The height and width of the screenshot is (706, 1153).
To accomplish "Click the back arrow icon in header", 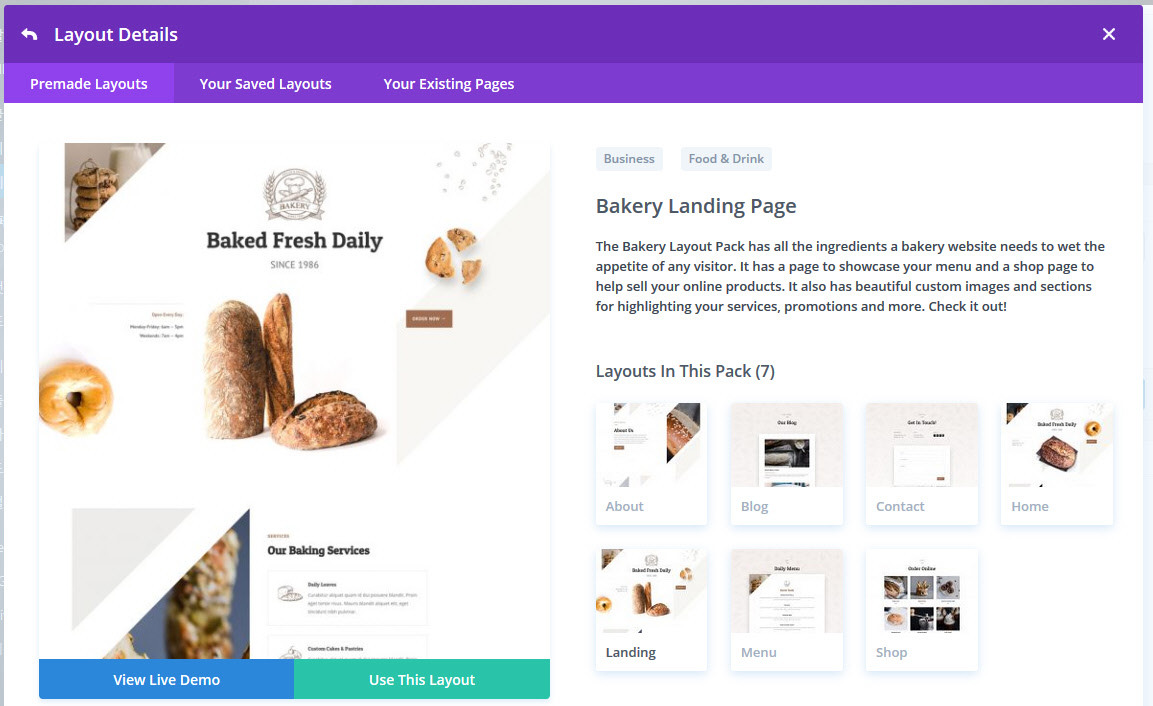I will pyautogui.click(x=29, y=35).
